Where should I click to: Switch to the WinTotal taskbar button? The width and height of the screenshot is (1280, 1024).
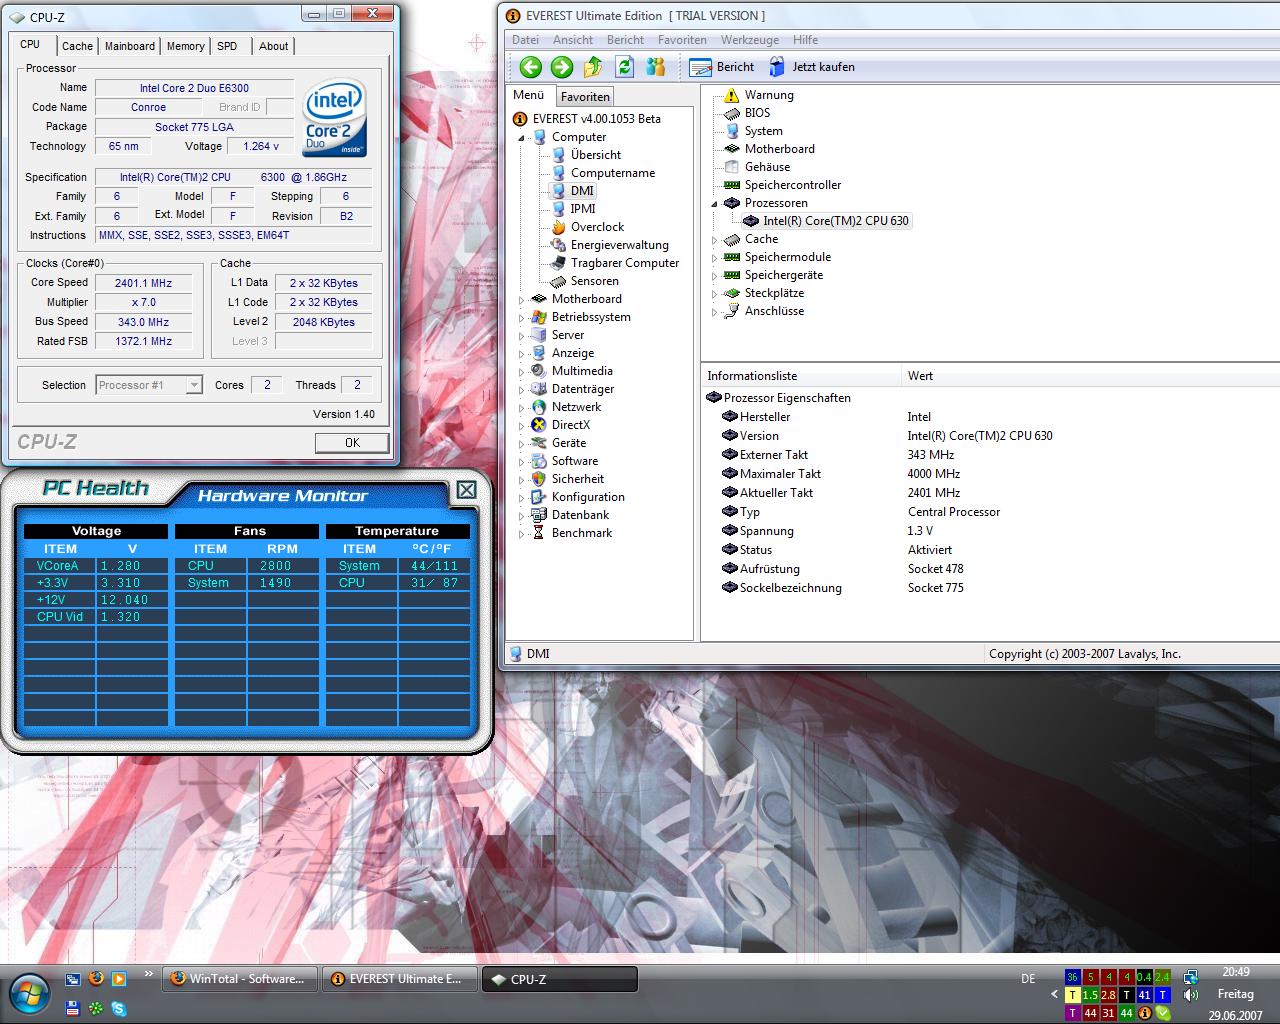pyautogui.click(x=240, y=979)
